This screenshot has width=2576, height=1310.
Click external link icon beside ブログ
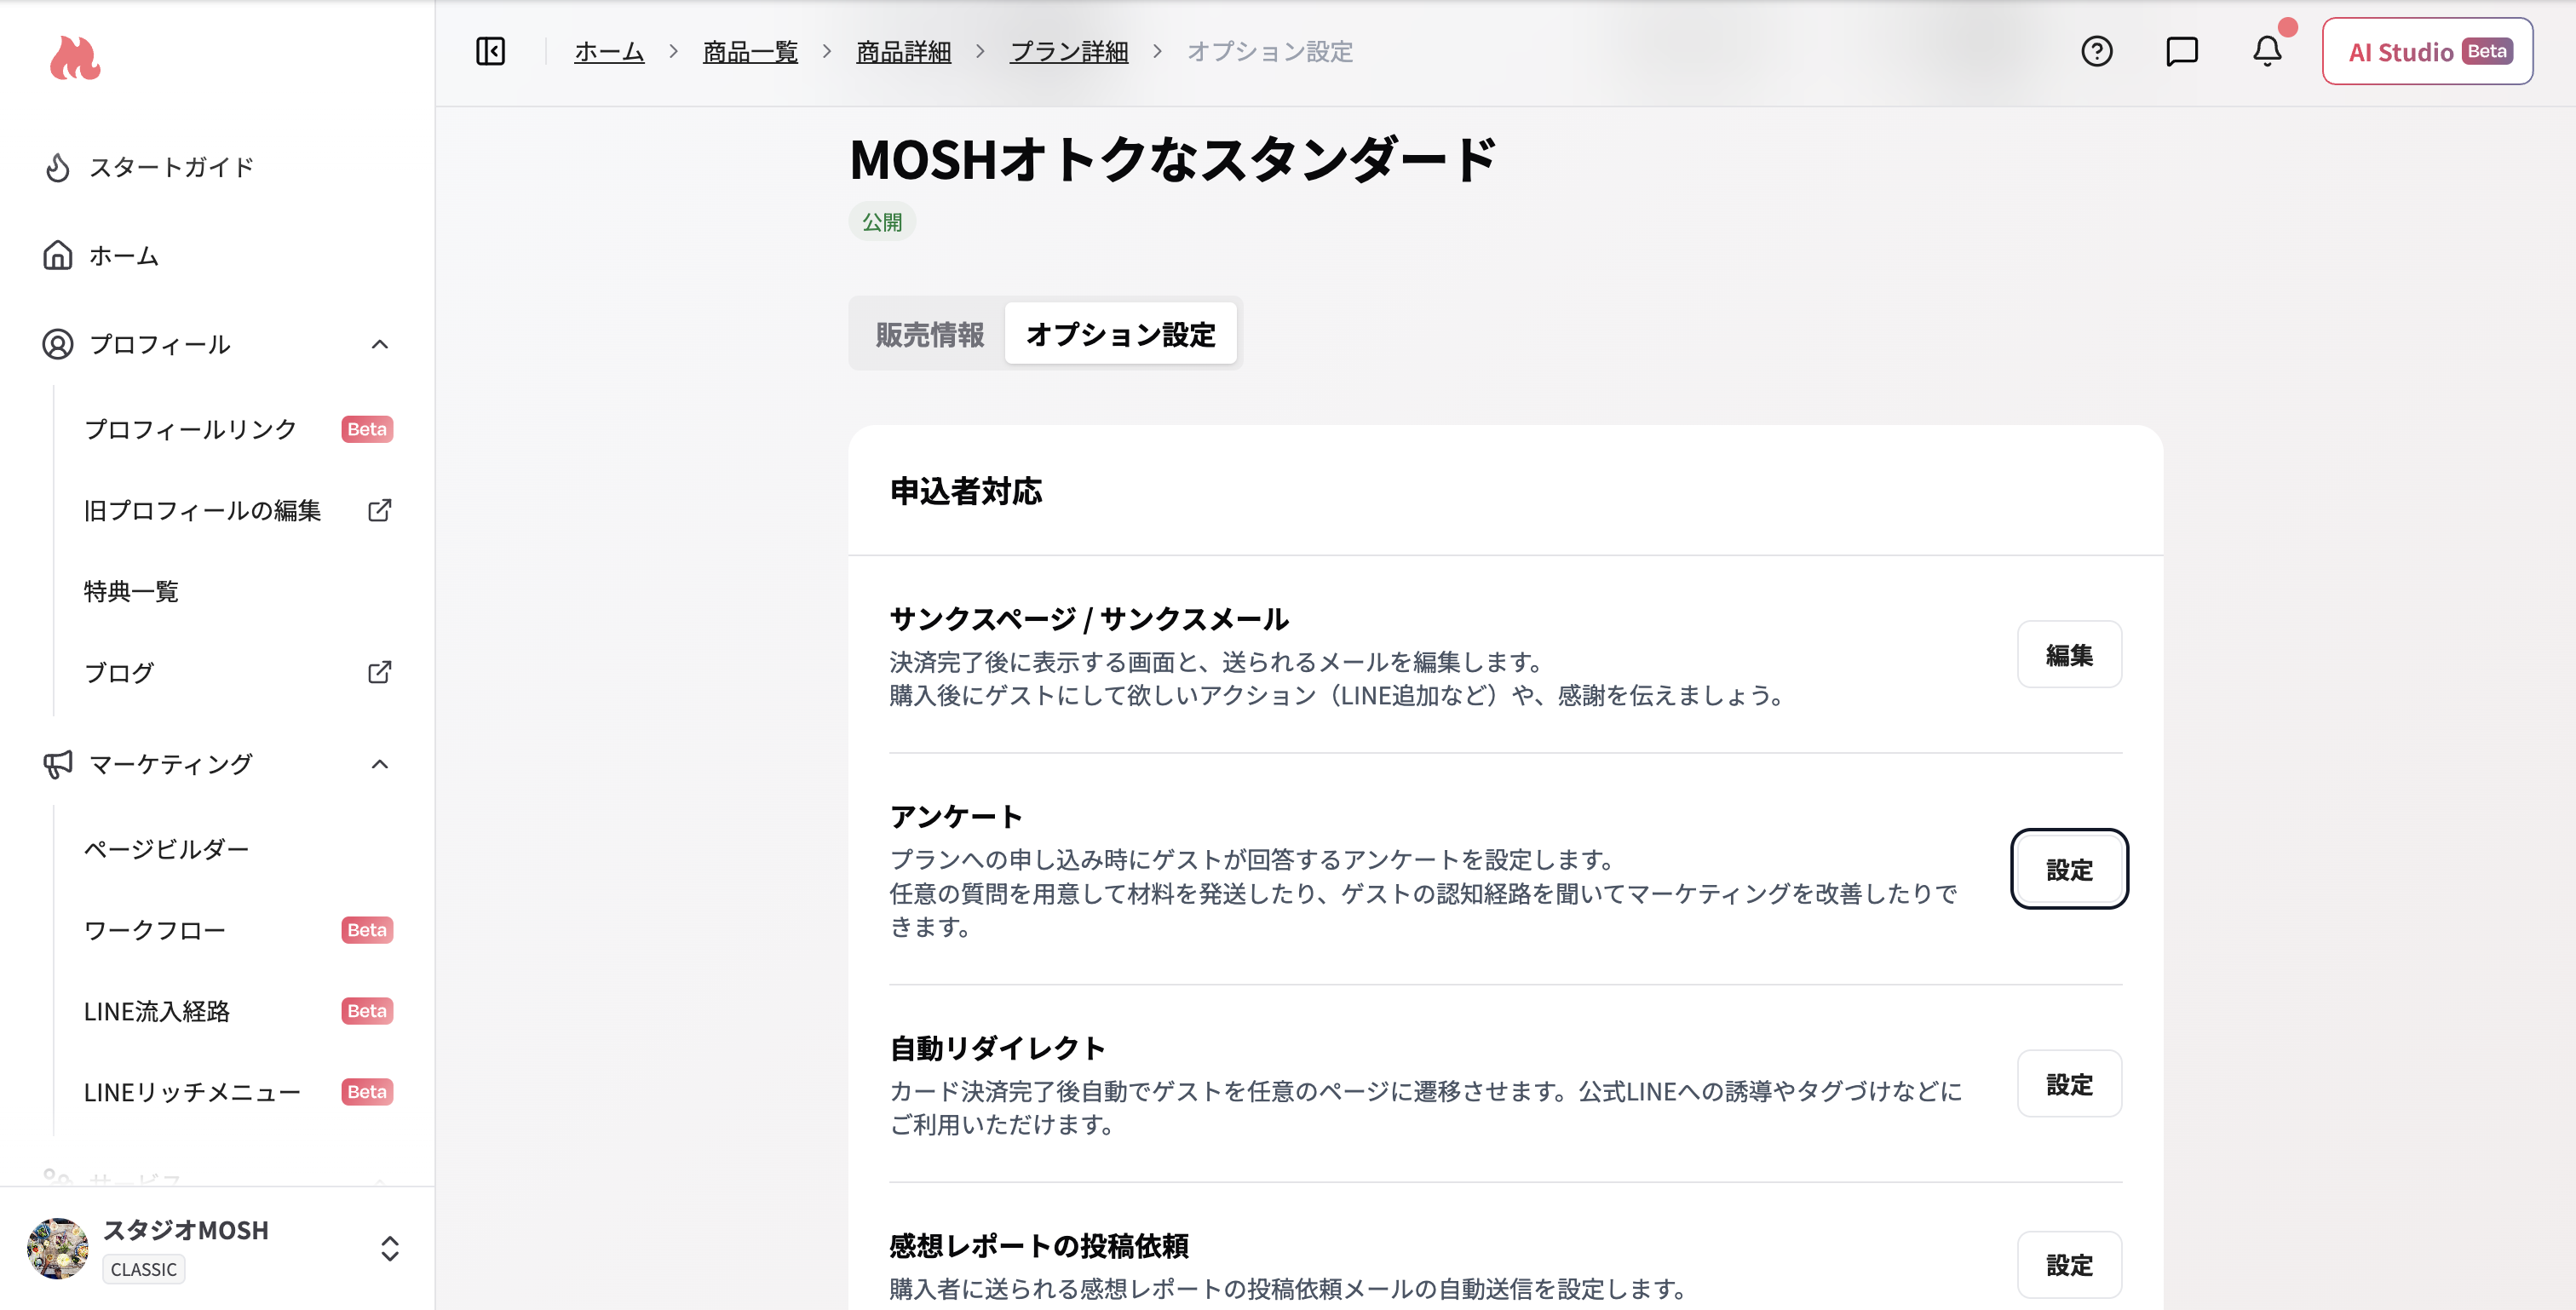pos(379,672)
